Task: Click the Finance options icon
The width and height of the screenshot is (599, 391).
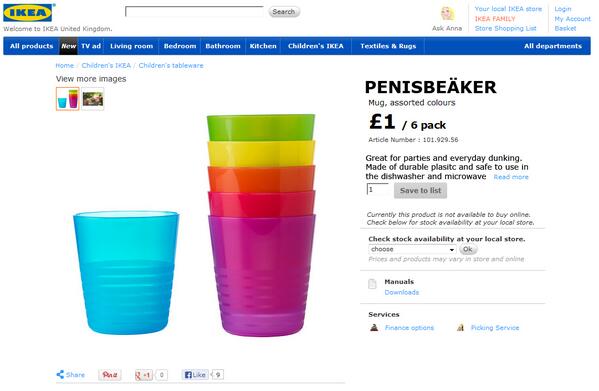Action: [x=374, y=327]
